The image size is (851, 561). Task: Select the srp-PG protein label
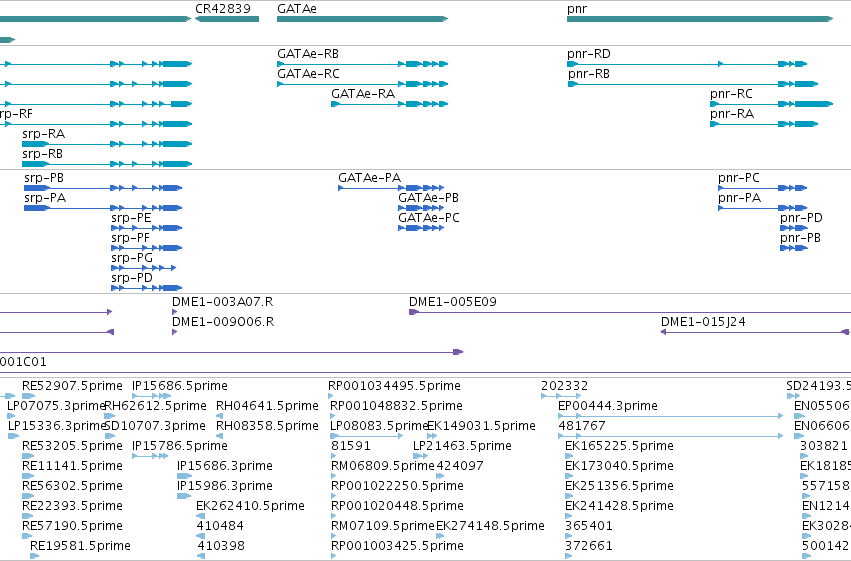(x=132, y=258)
